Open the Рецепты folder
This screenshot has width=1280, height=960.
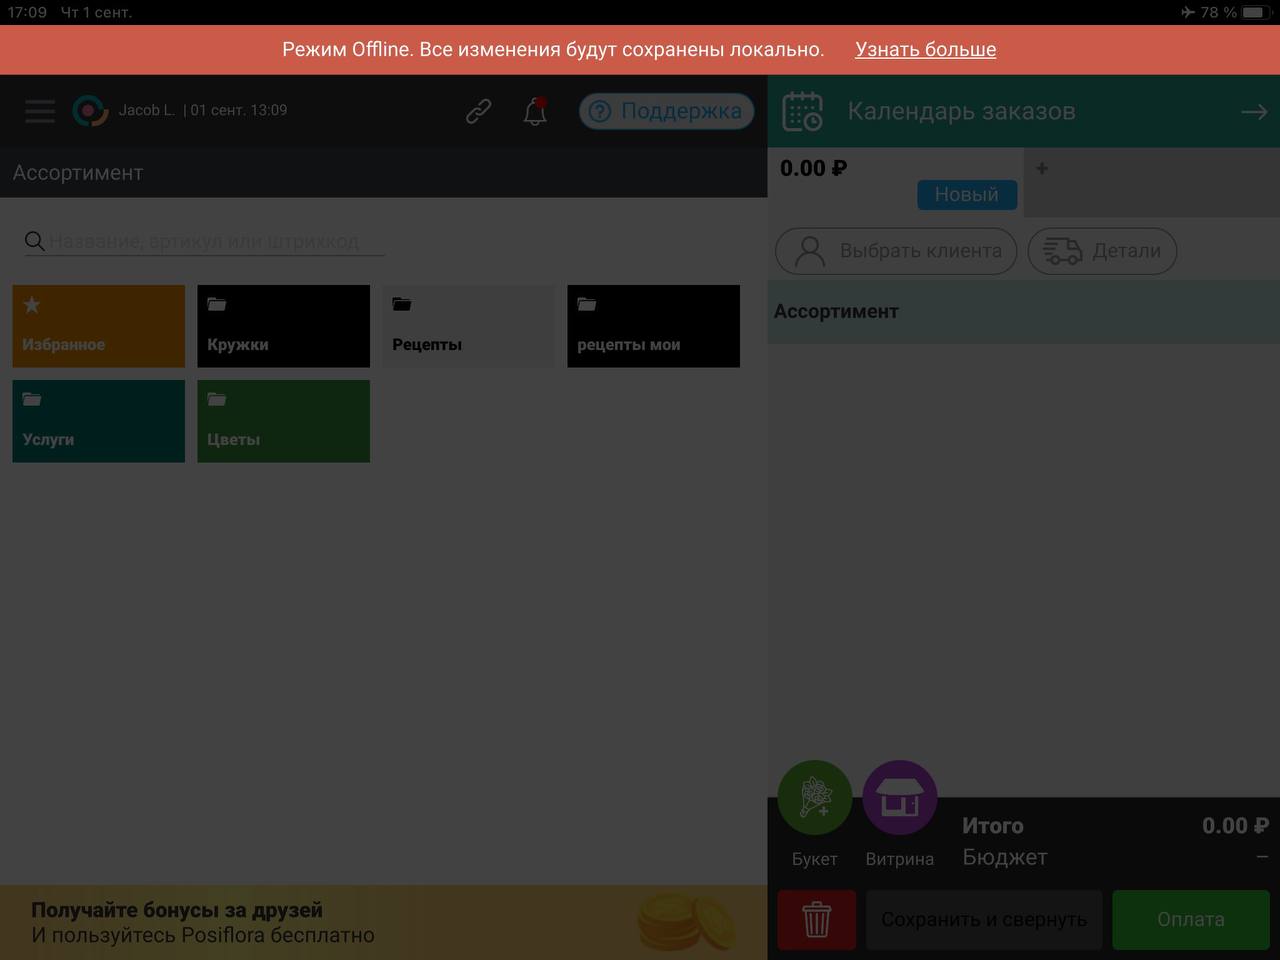(x=468, y=326)
